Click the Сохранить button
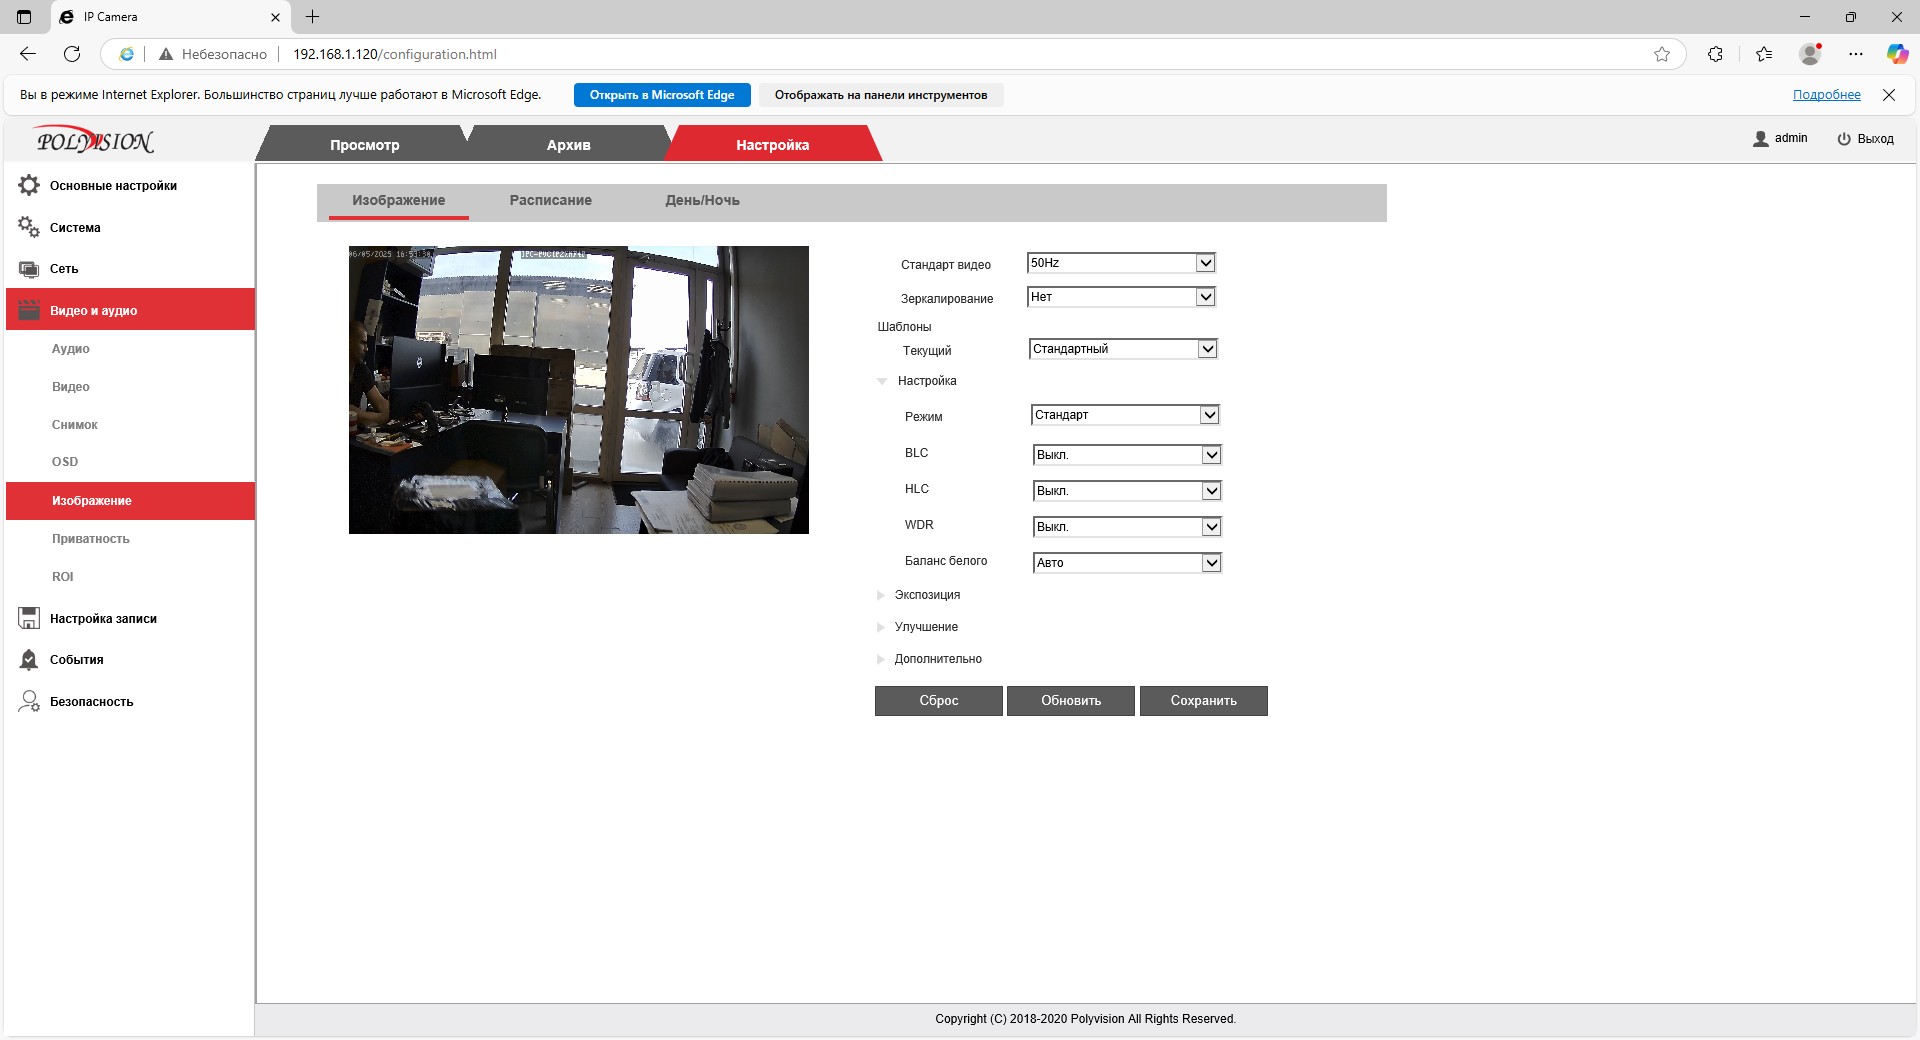Screen dimensions: 1920x1040 tap(1204, 701)
